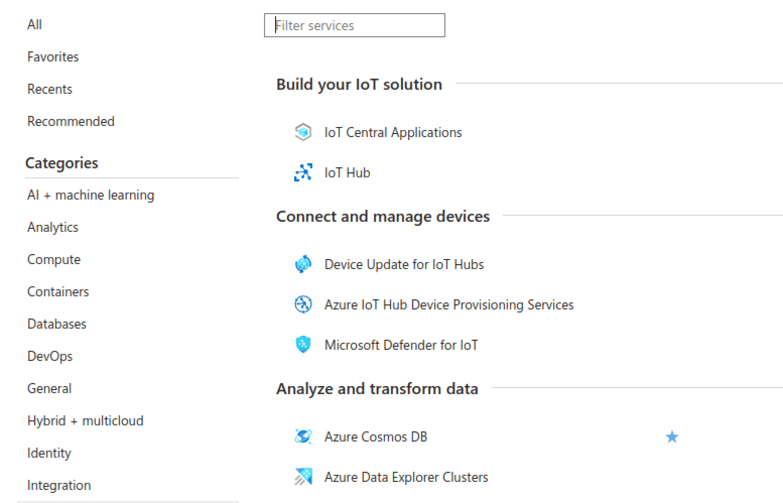Click the Microsoft Defender for IoT shield icon
Image resolution: width=783 pixels, height=503 pixels.
coord(303,345)
